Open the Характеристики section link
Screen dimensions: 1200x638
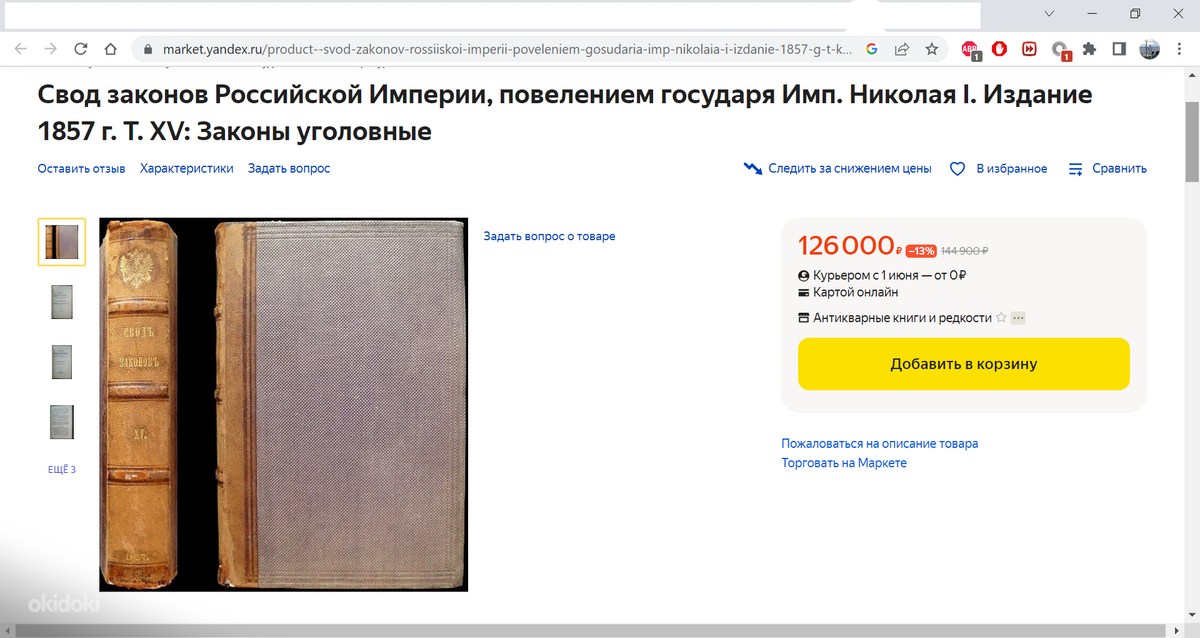coord(187,169)
